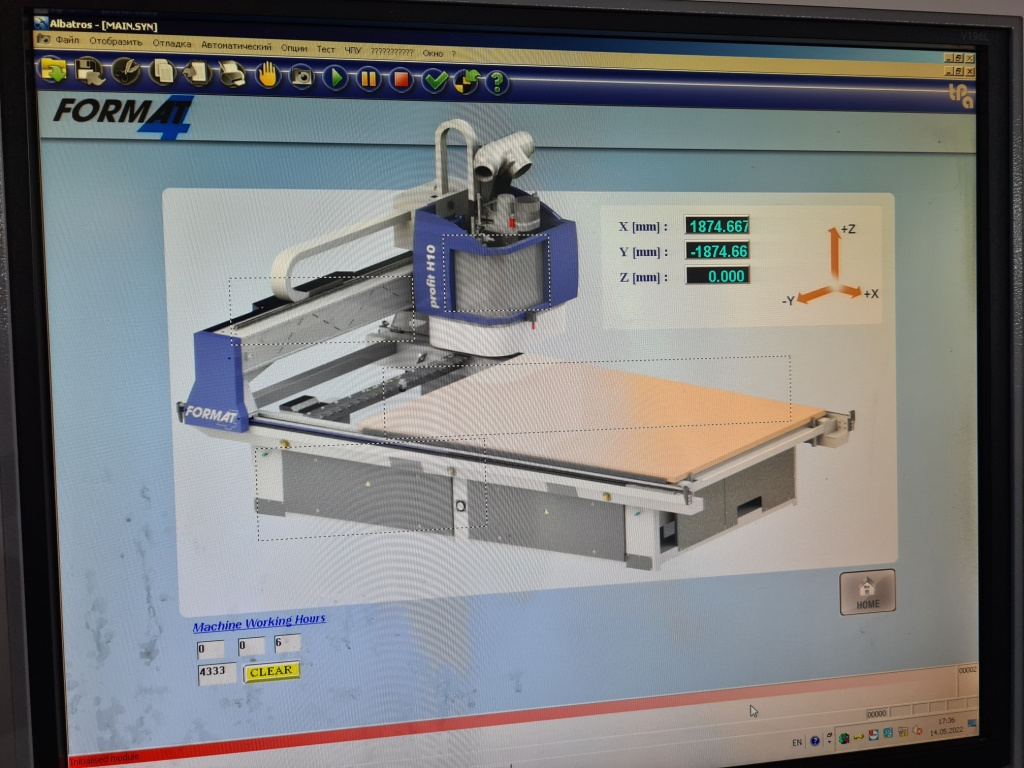The image size is (1024, 768).
Task: Click the floppy disk save icon
Action: [89, 70]
